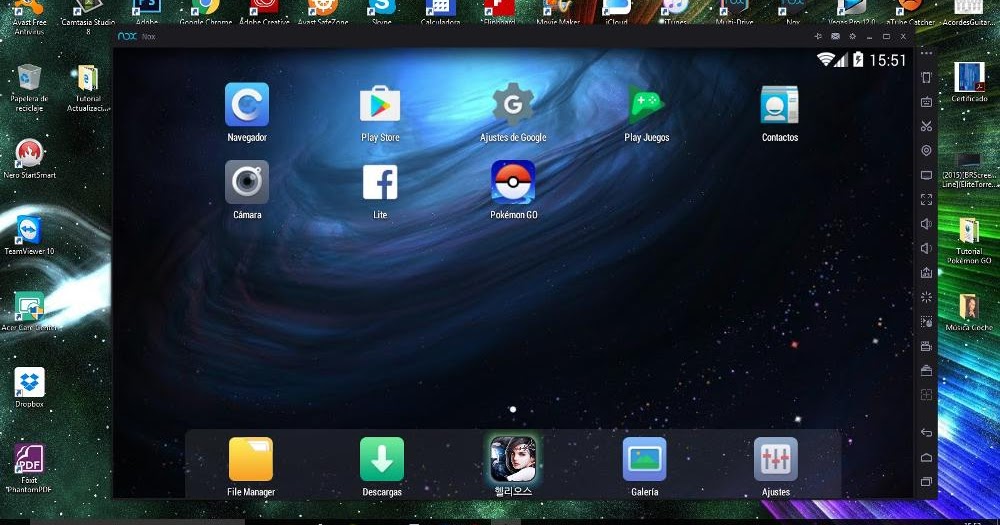The height and width of the screenshot is (525, 1000).
Task: Launch the Cámara app
Action: [247, 182]
